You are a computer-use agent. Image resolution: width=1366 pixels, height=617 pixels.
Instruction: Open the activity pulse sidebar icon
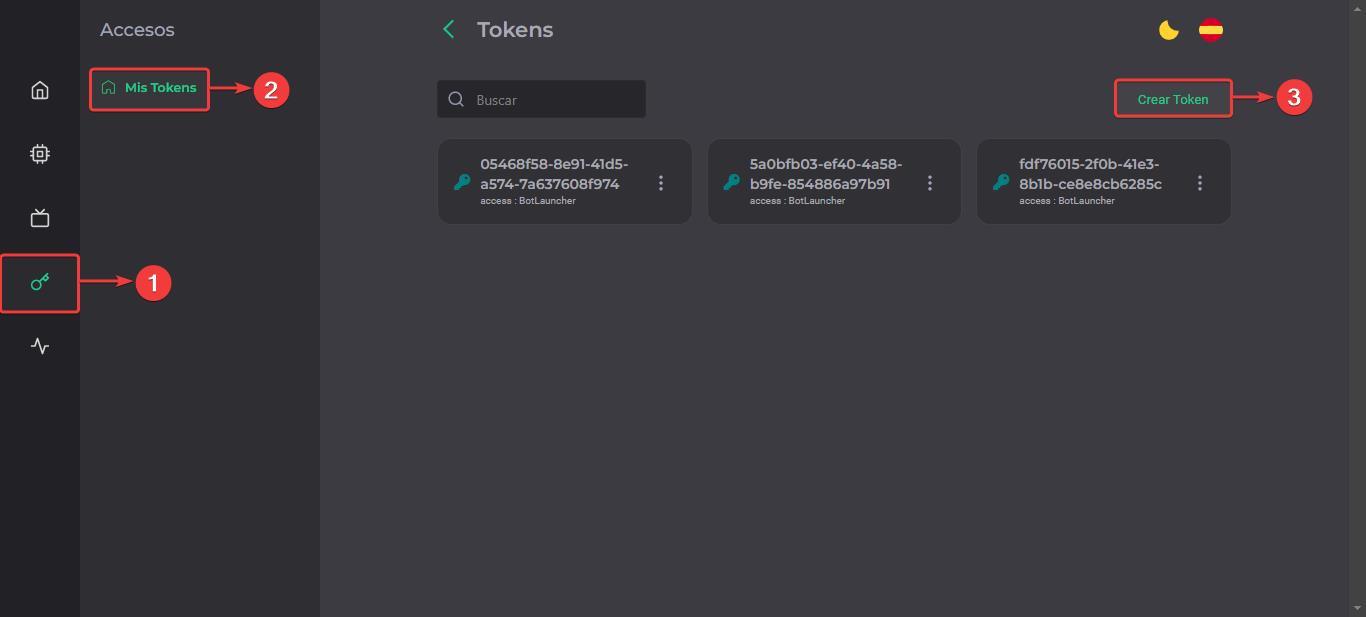(40, 346)
